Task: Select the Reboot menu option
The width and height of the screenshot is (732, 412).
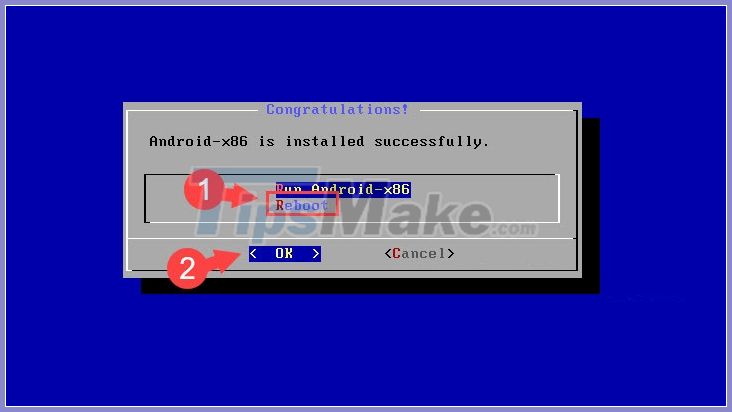Action: click(x=302, y=205)
